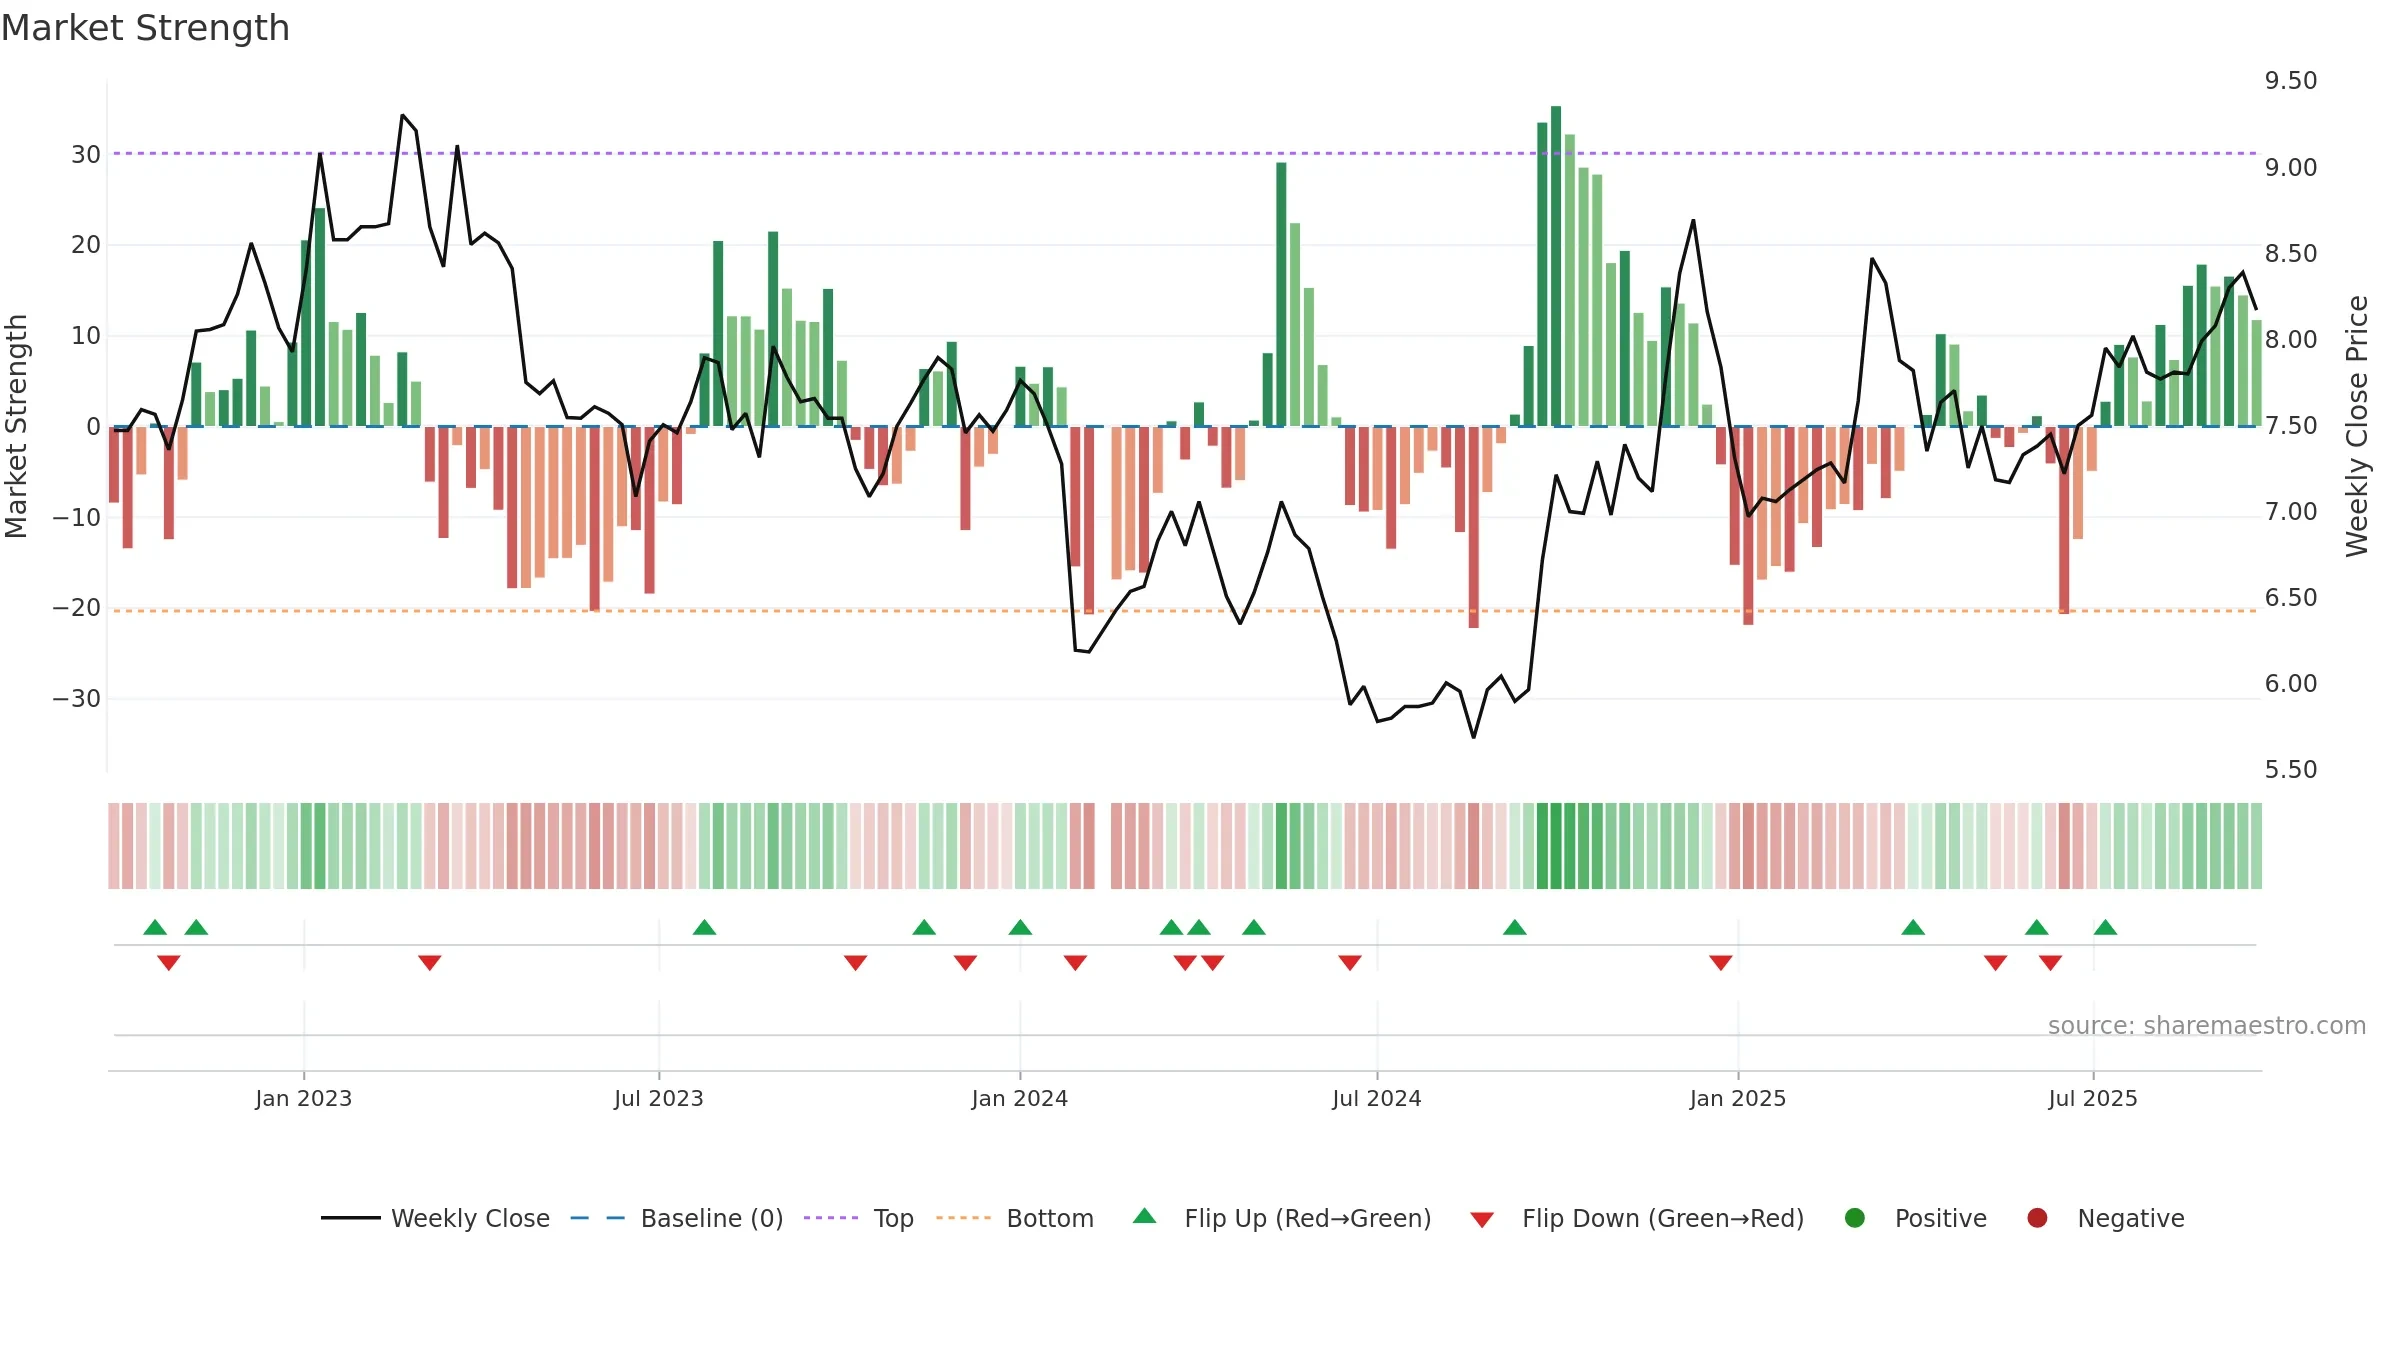The width and height of the screenshot is (2400, 1350).
Task: Click the orange dotted Bottom threshold line
Action: coord(1185,610)
